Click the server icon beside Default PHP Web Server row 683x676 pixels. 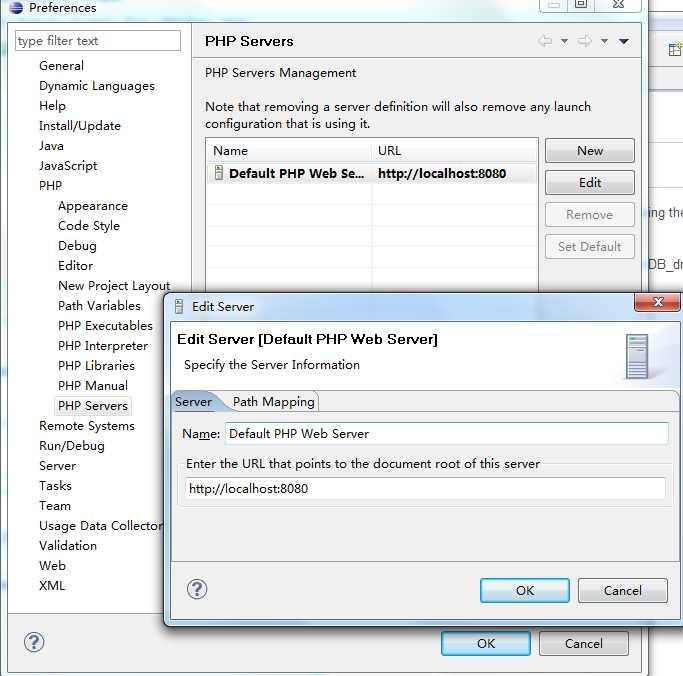point(219,173)
